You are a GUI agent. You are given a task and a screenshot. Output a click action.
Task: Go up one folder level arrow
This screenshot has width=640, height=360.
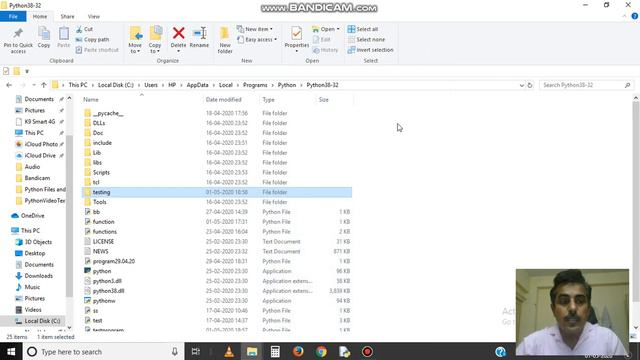44,85
